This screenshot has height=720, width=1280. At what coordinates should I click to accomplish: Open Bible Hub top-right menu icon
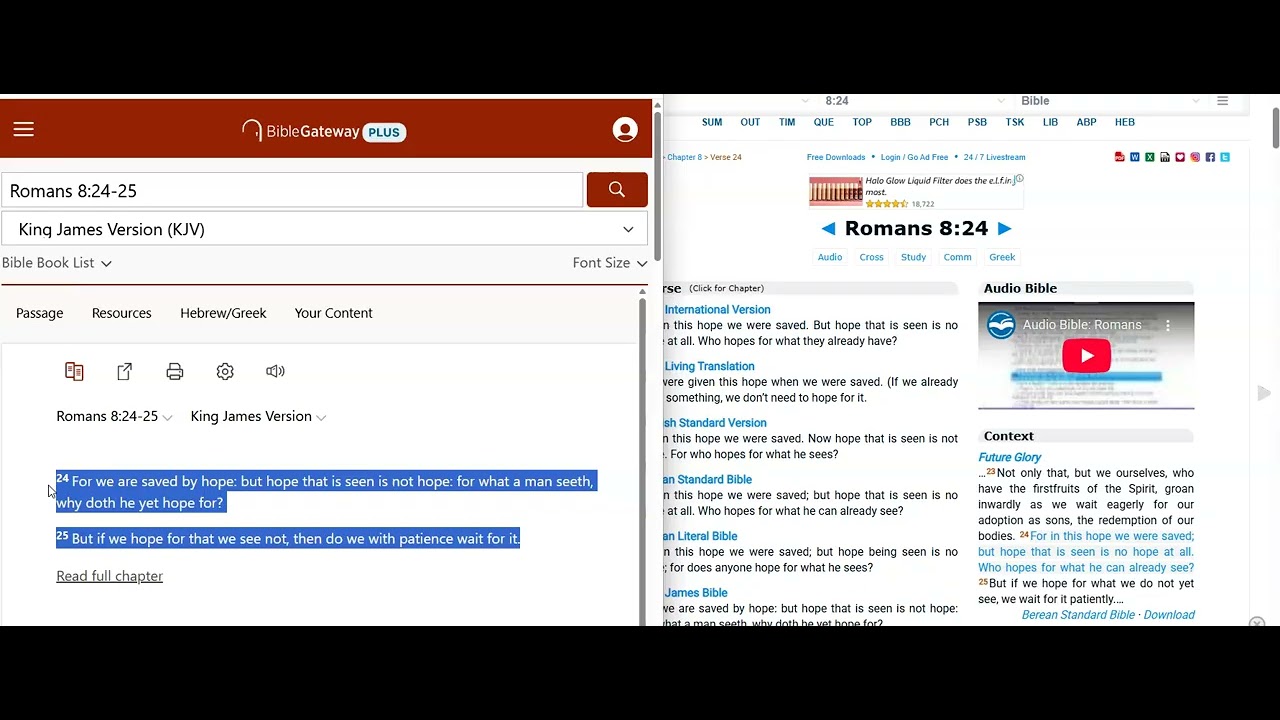pos(1222,101)
